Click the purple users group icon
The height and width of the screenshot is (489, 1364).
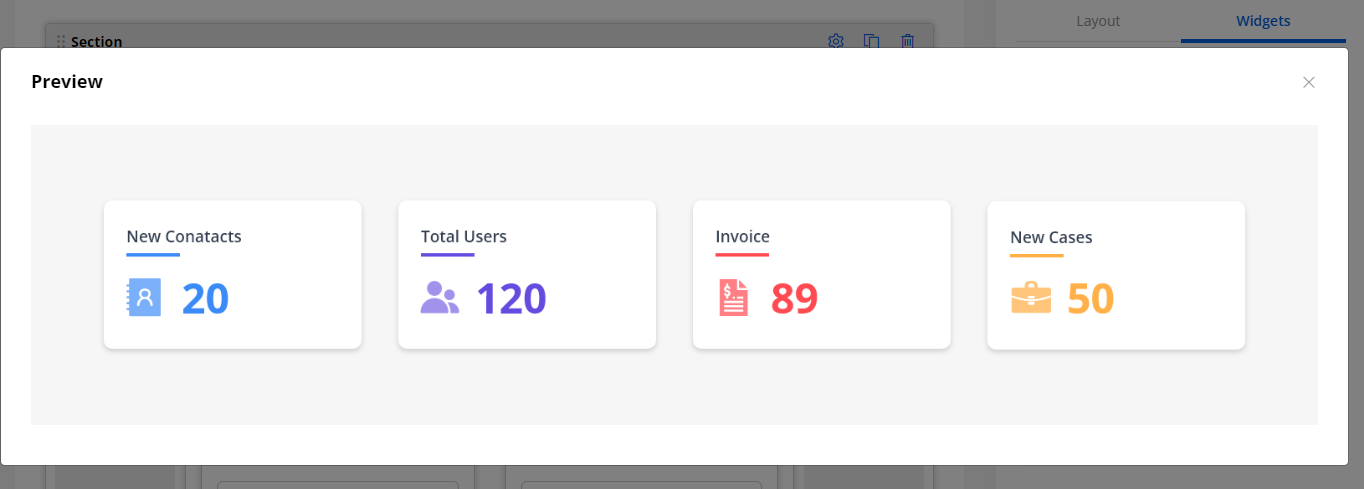[x=439, y=298]
